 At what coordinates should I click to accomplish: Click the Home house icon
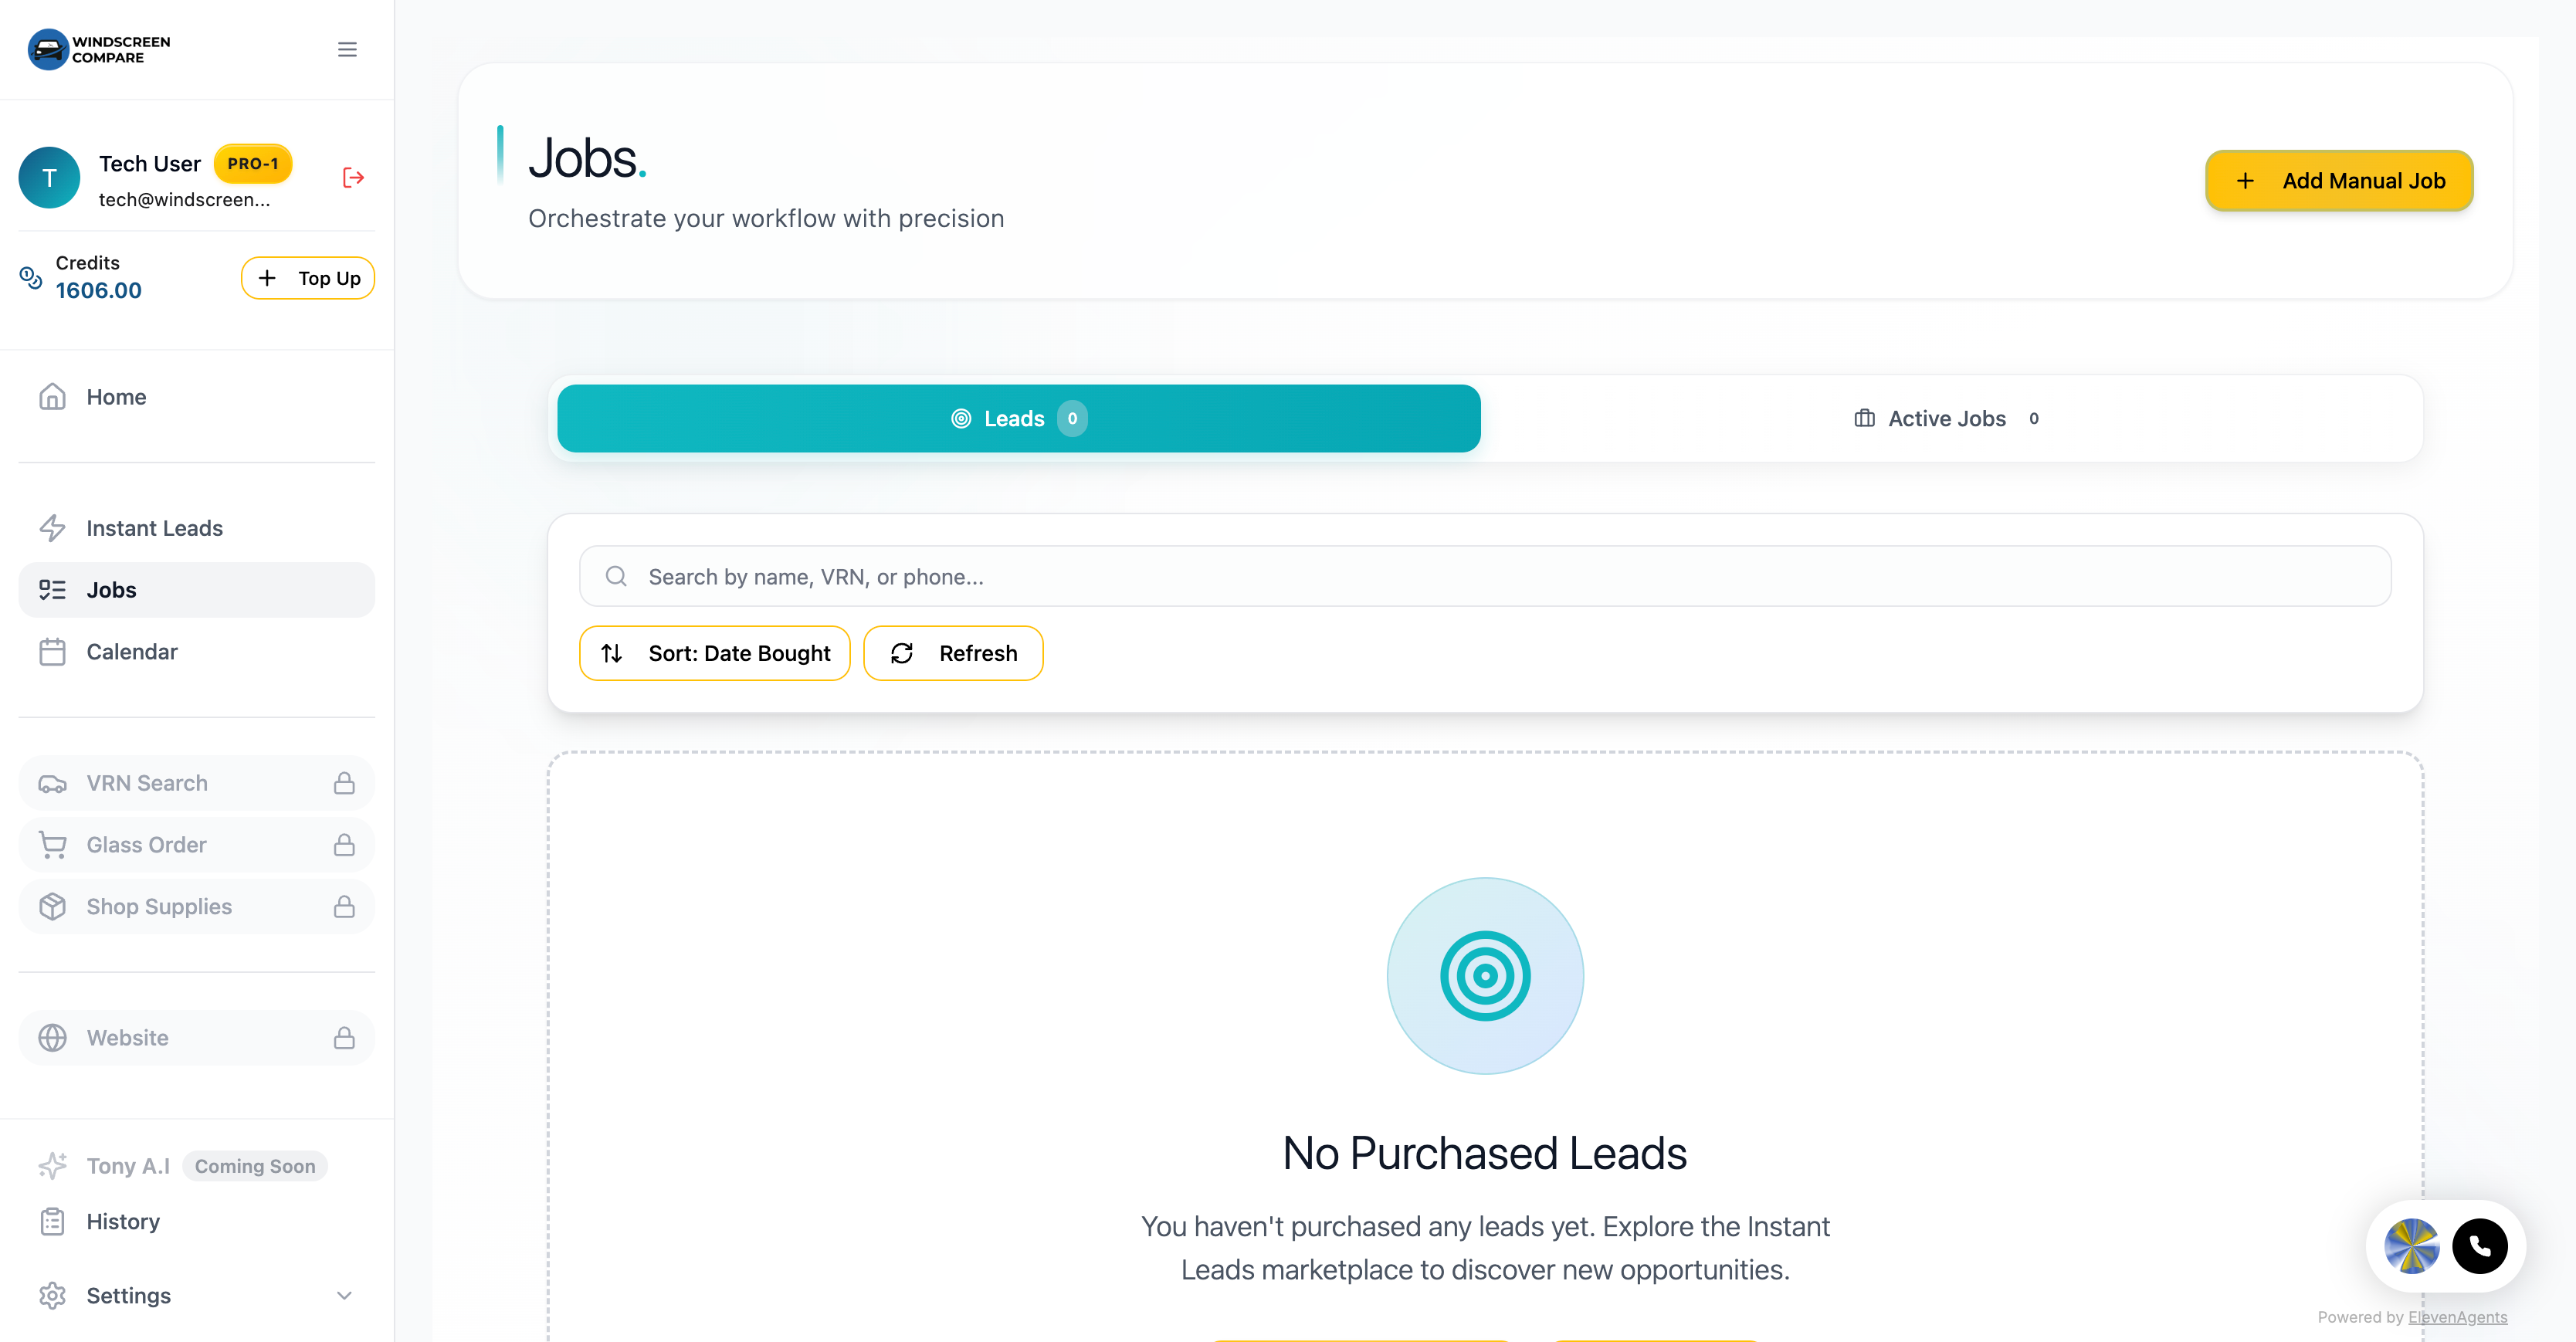[x=52, y=397]
